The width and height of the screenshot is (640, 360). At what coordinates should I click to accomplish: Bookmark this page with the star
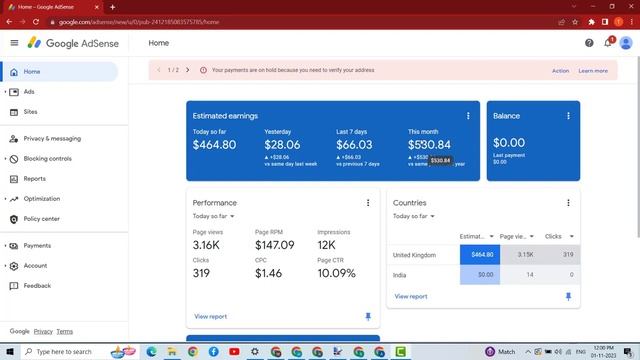pos(575,22)
